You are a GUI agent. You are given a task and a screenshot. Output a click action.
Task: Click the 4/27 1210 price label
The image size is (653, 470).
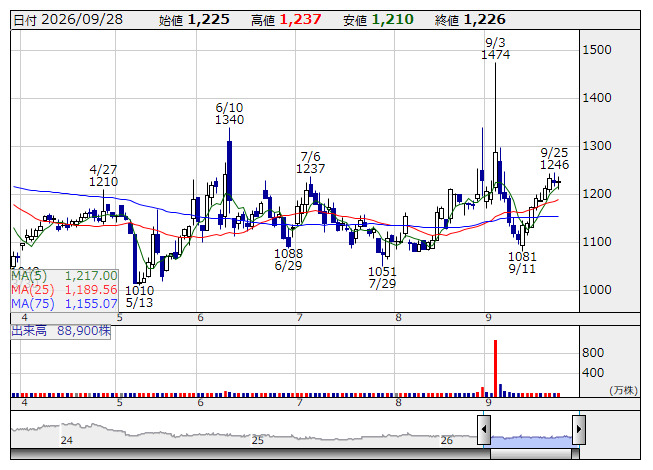103,176
